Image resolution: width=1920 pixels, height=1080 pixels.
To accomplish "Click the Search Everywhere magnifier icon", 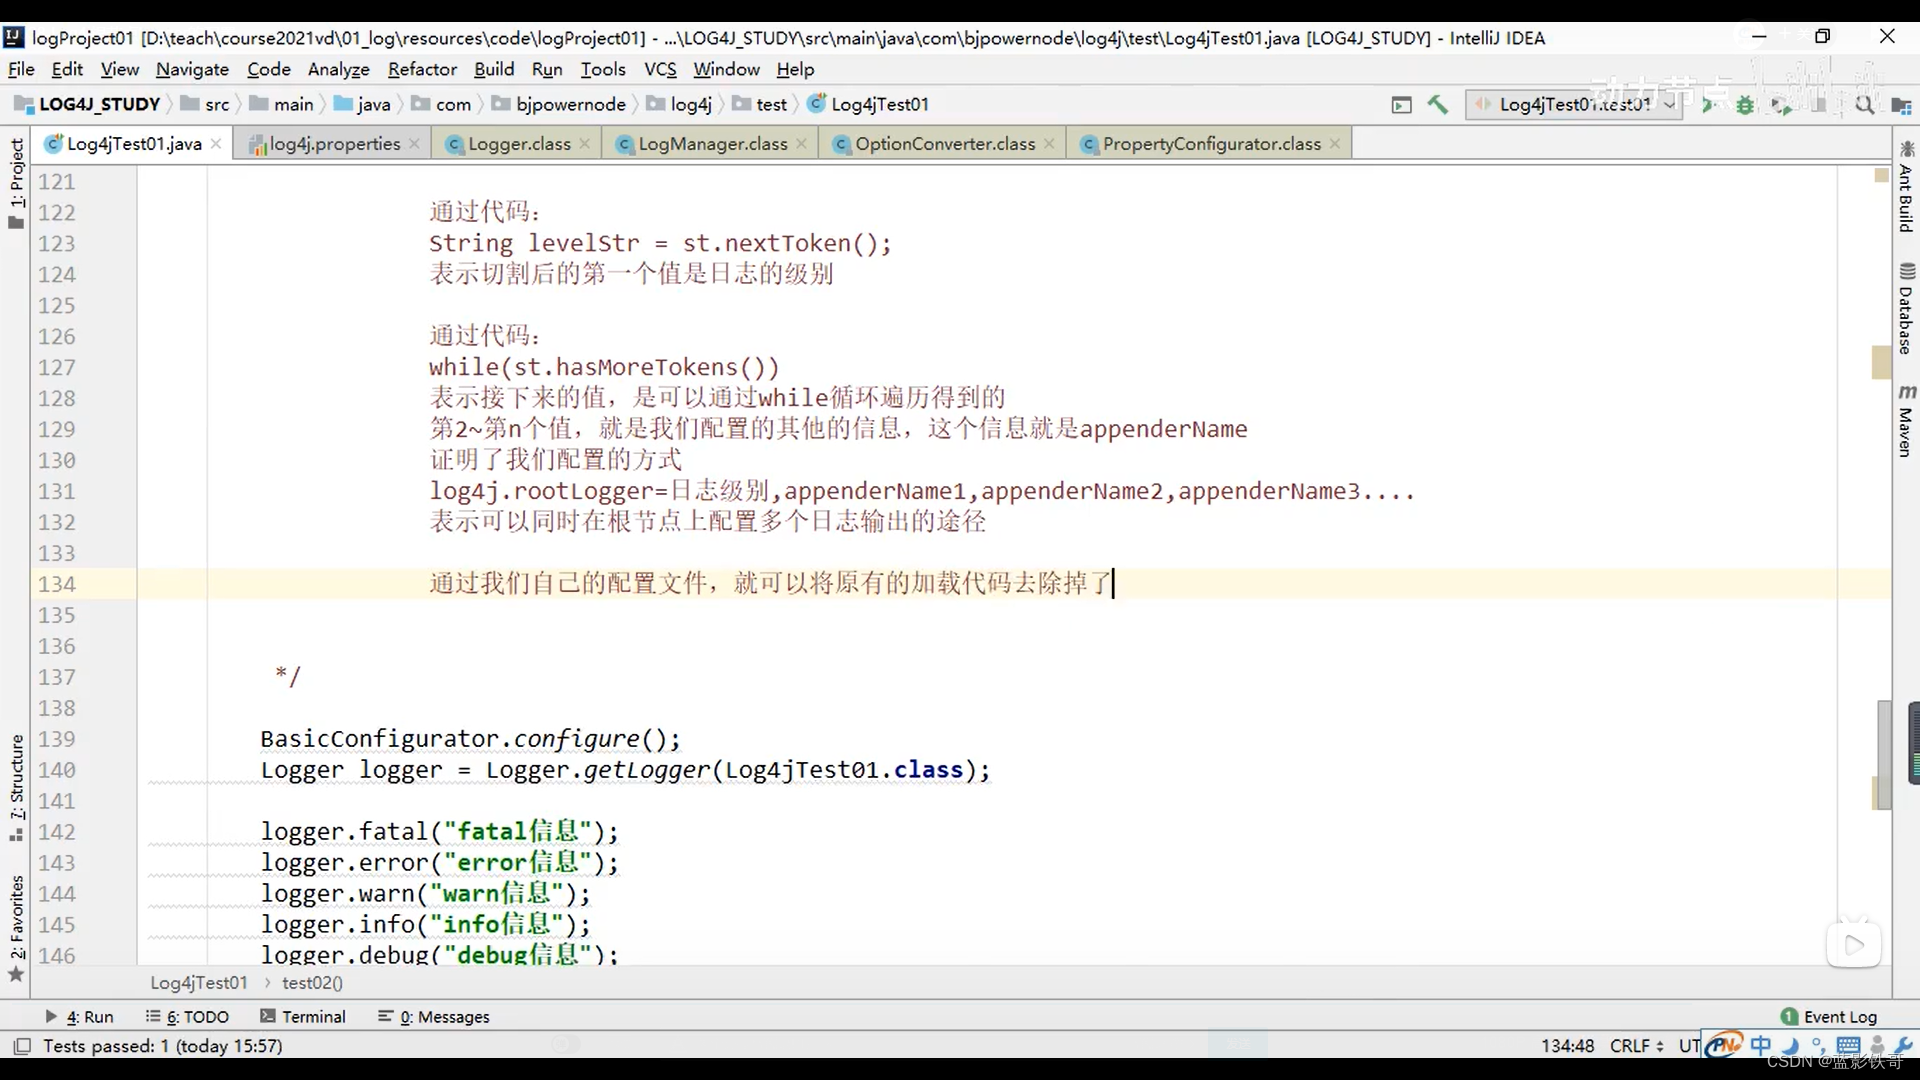I will click(x=1864, y=105).
